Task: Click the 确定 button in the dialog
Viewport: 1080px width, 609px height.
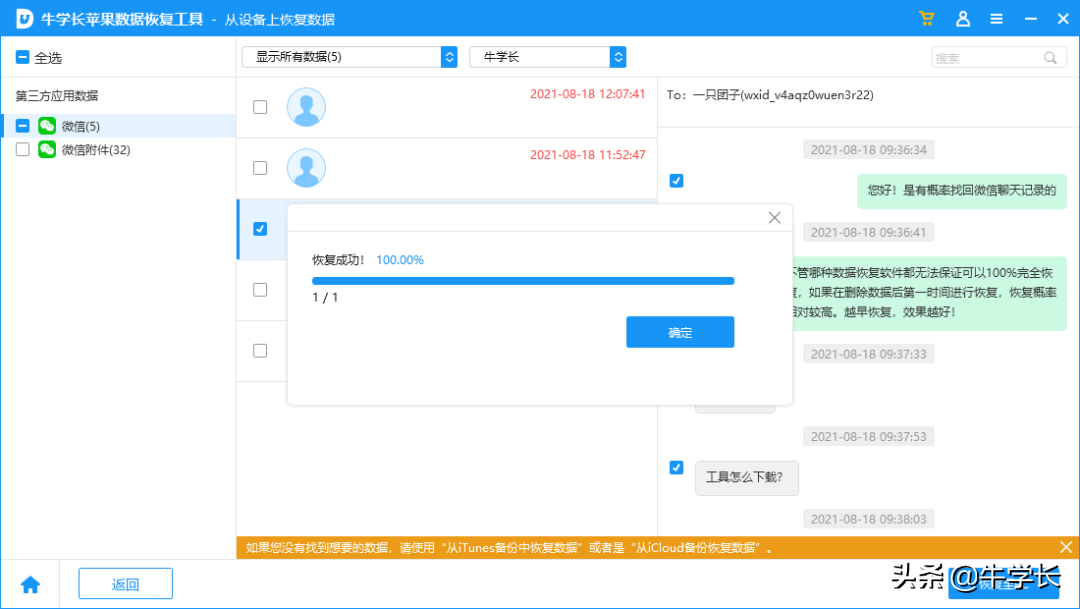Action: (680, 332)
